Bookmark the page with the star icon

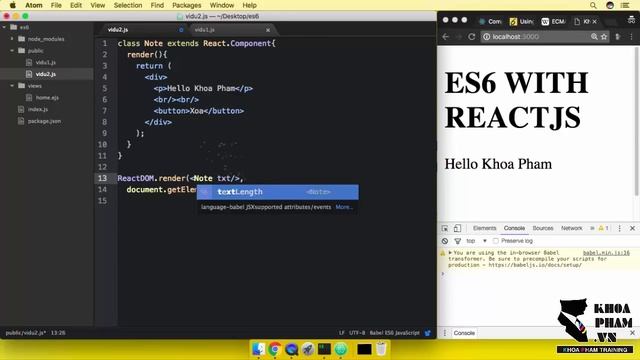point(604,37)
